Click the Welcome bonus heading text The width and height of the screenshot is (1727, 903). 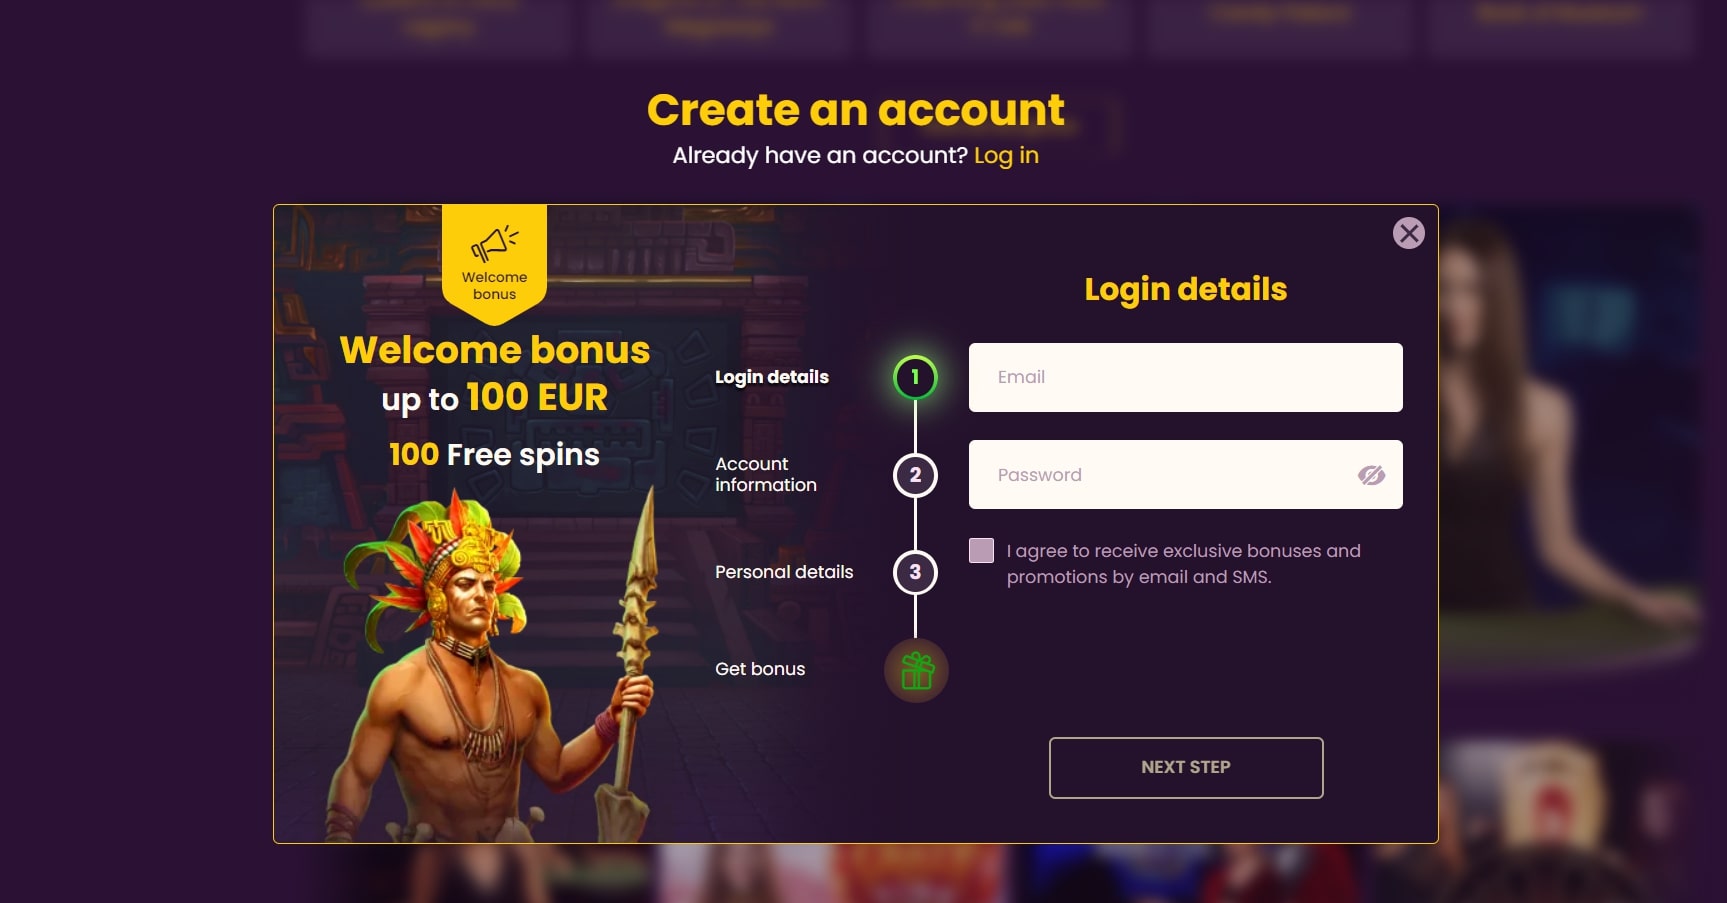(495, 350)
